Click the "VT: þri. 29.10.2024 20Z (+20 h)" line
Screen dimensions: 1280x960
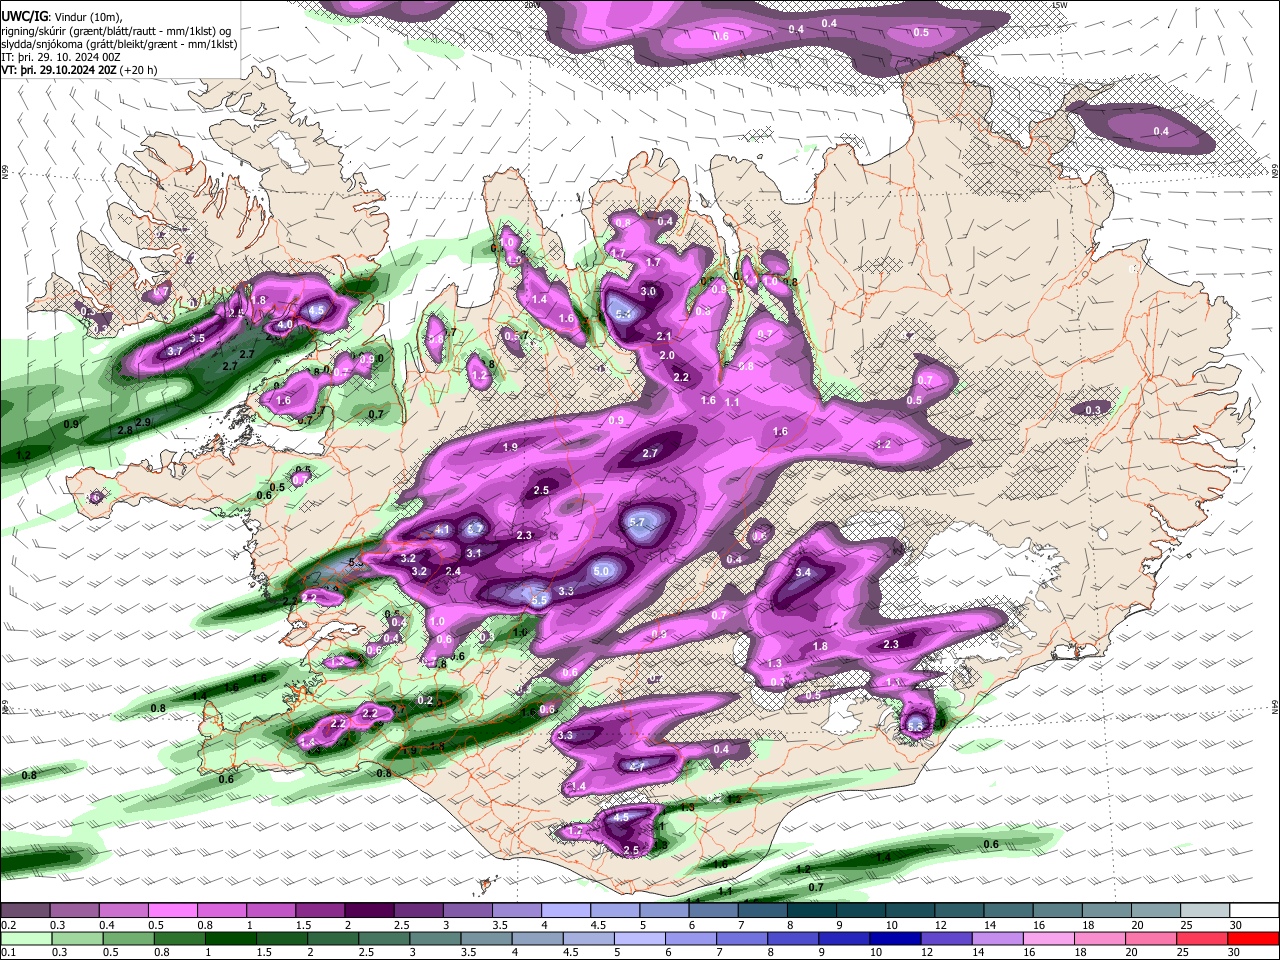point(79,70)
